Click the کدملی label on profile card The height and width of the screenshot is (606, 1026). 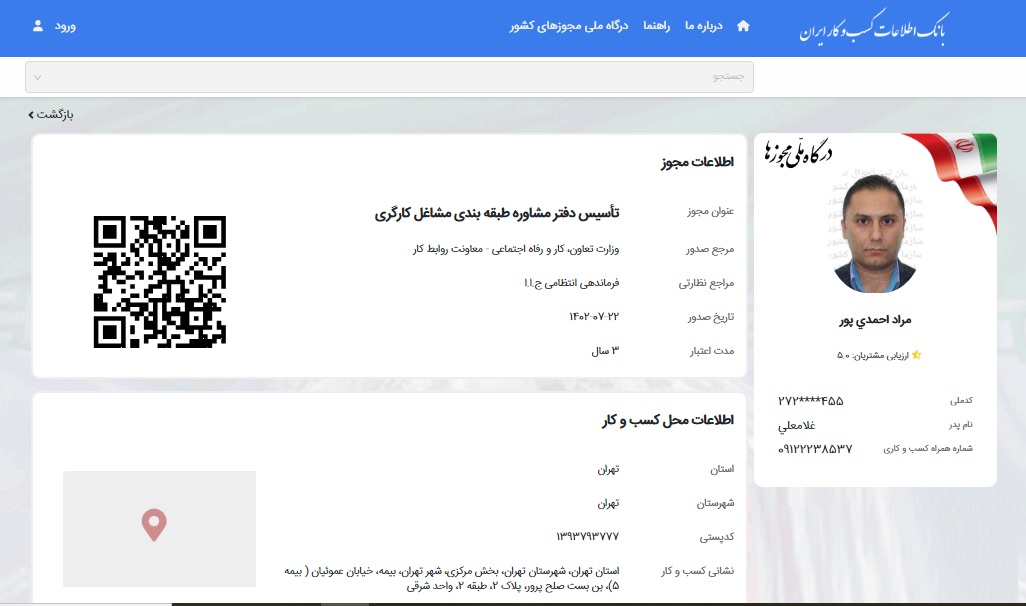click(961, 400)
